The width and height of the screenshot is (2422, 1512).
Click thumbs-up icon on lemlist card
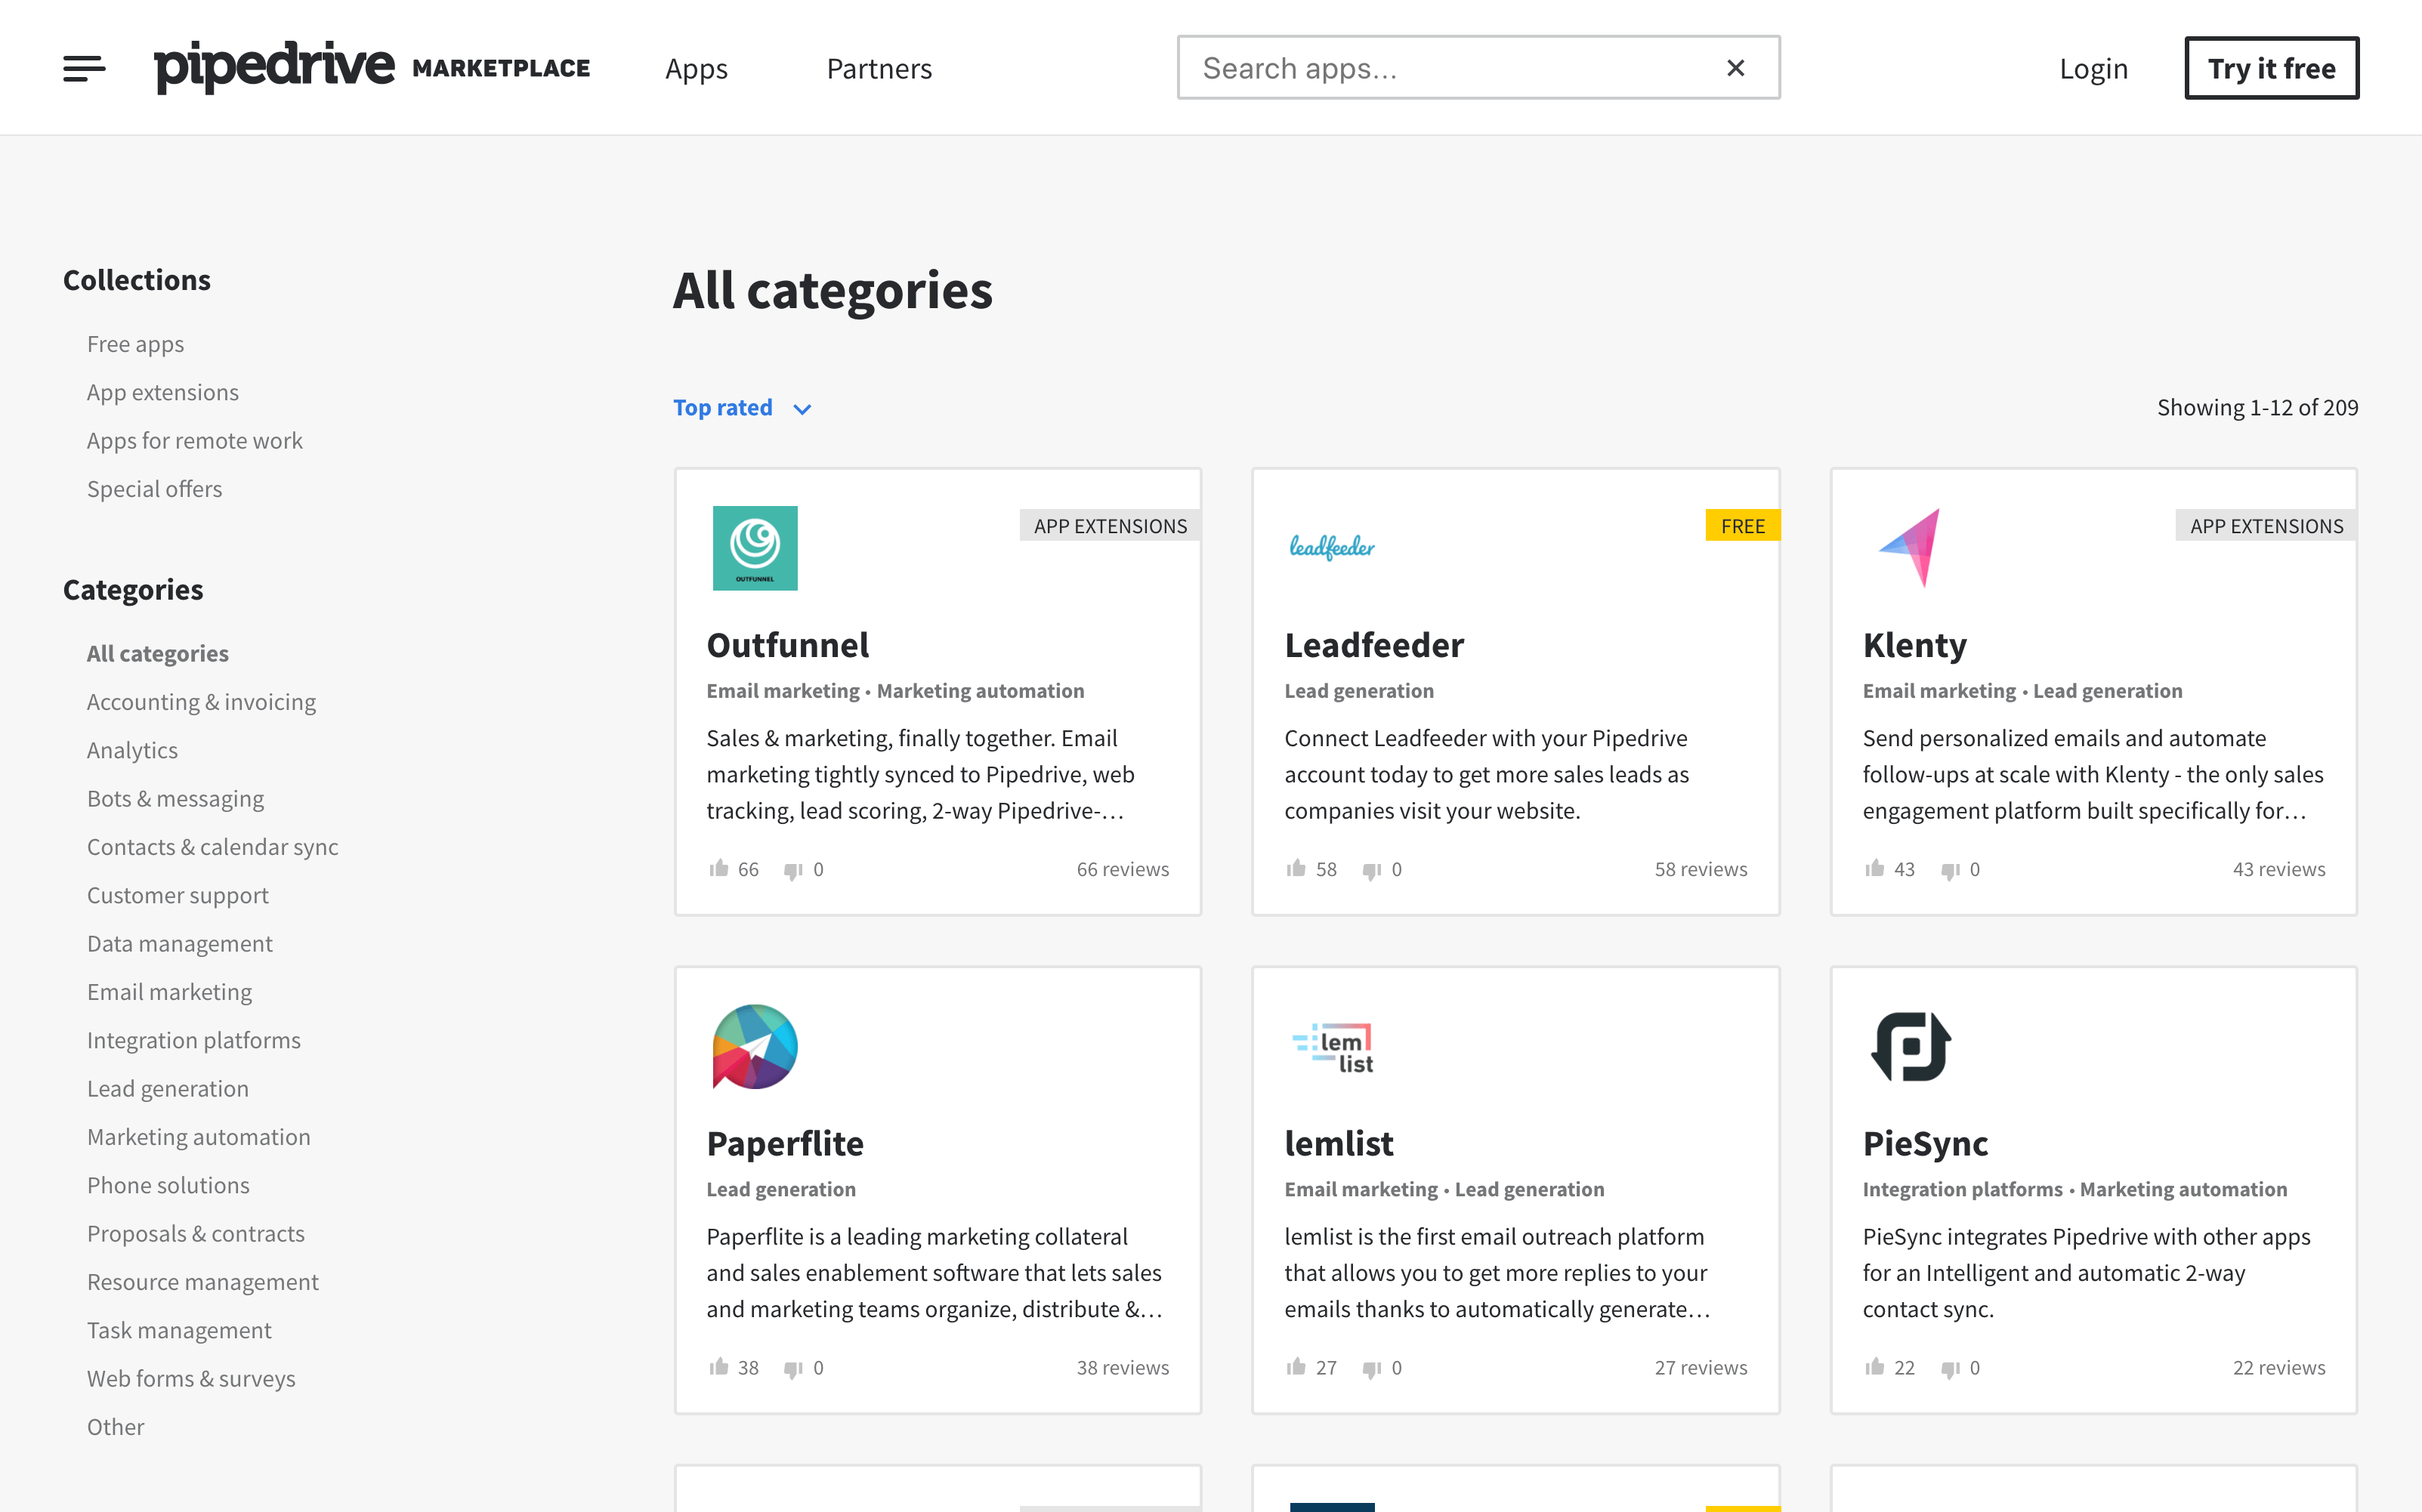(x=1296, y=1366)
